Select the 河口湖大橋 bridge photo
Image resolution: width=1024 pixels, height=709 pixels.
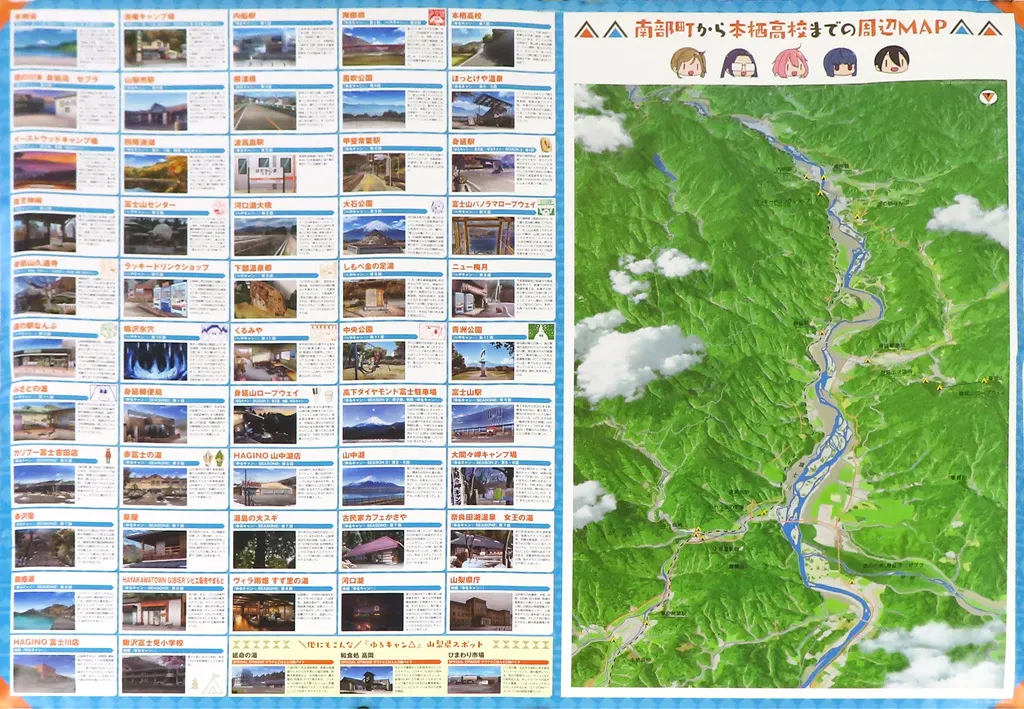[x=264, y=236]
